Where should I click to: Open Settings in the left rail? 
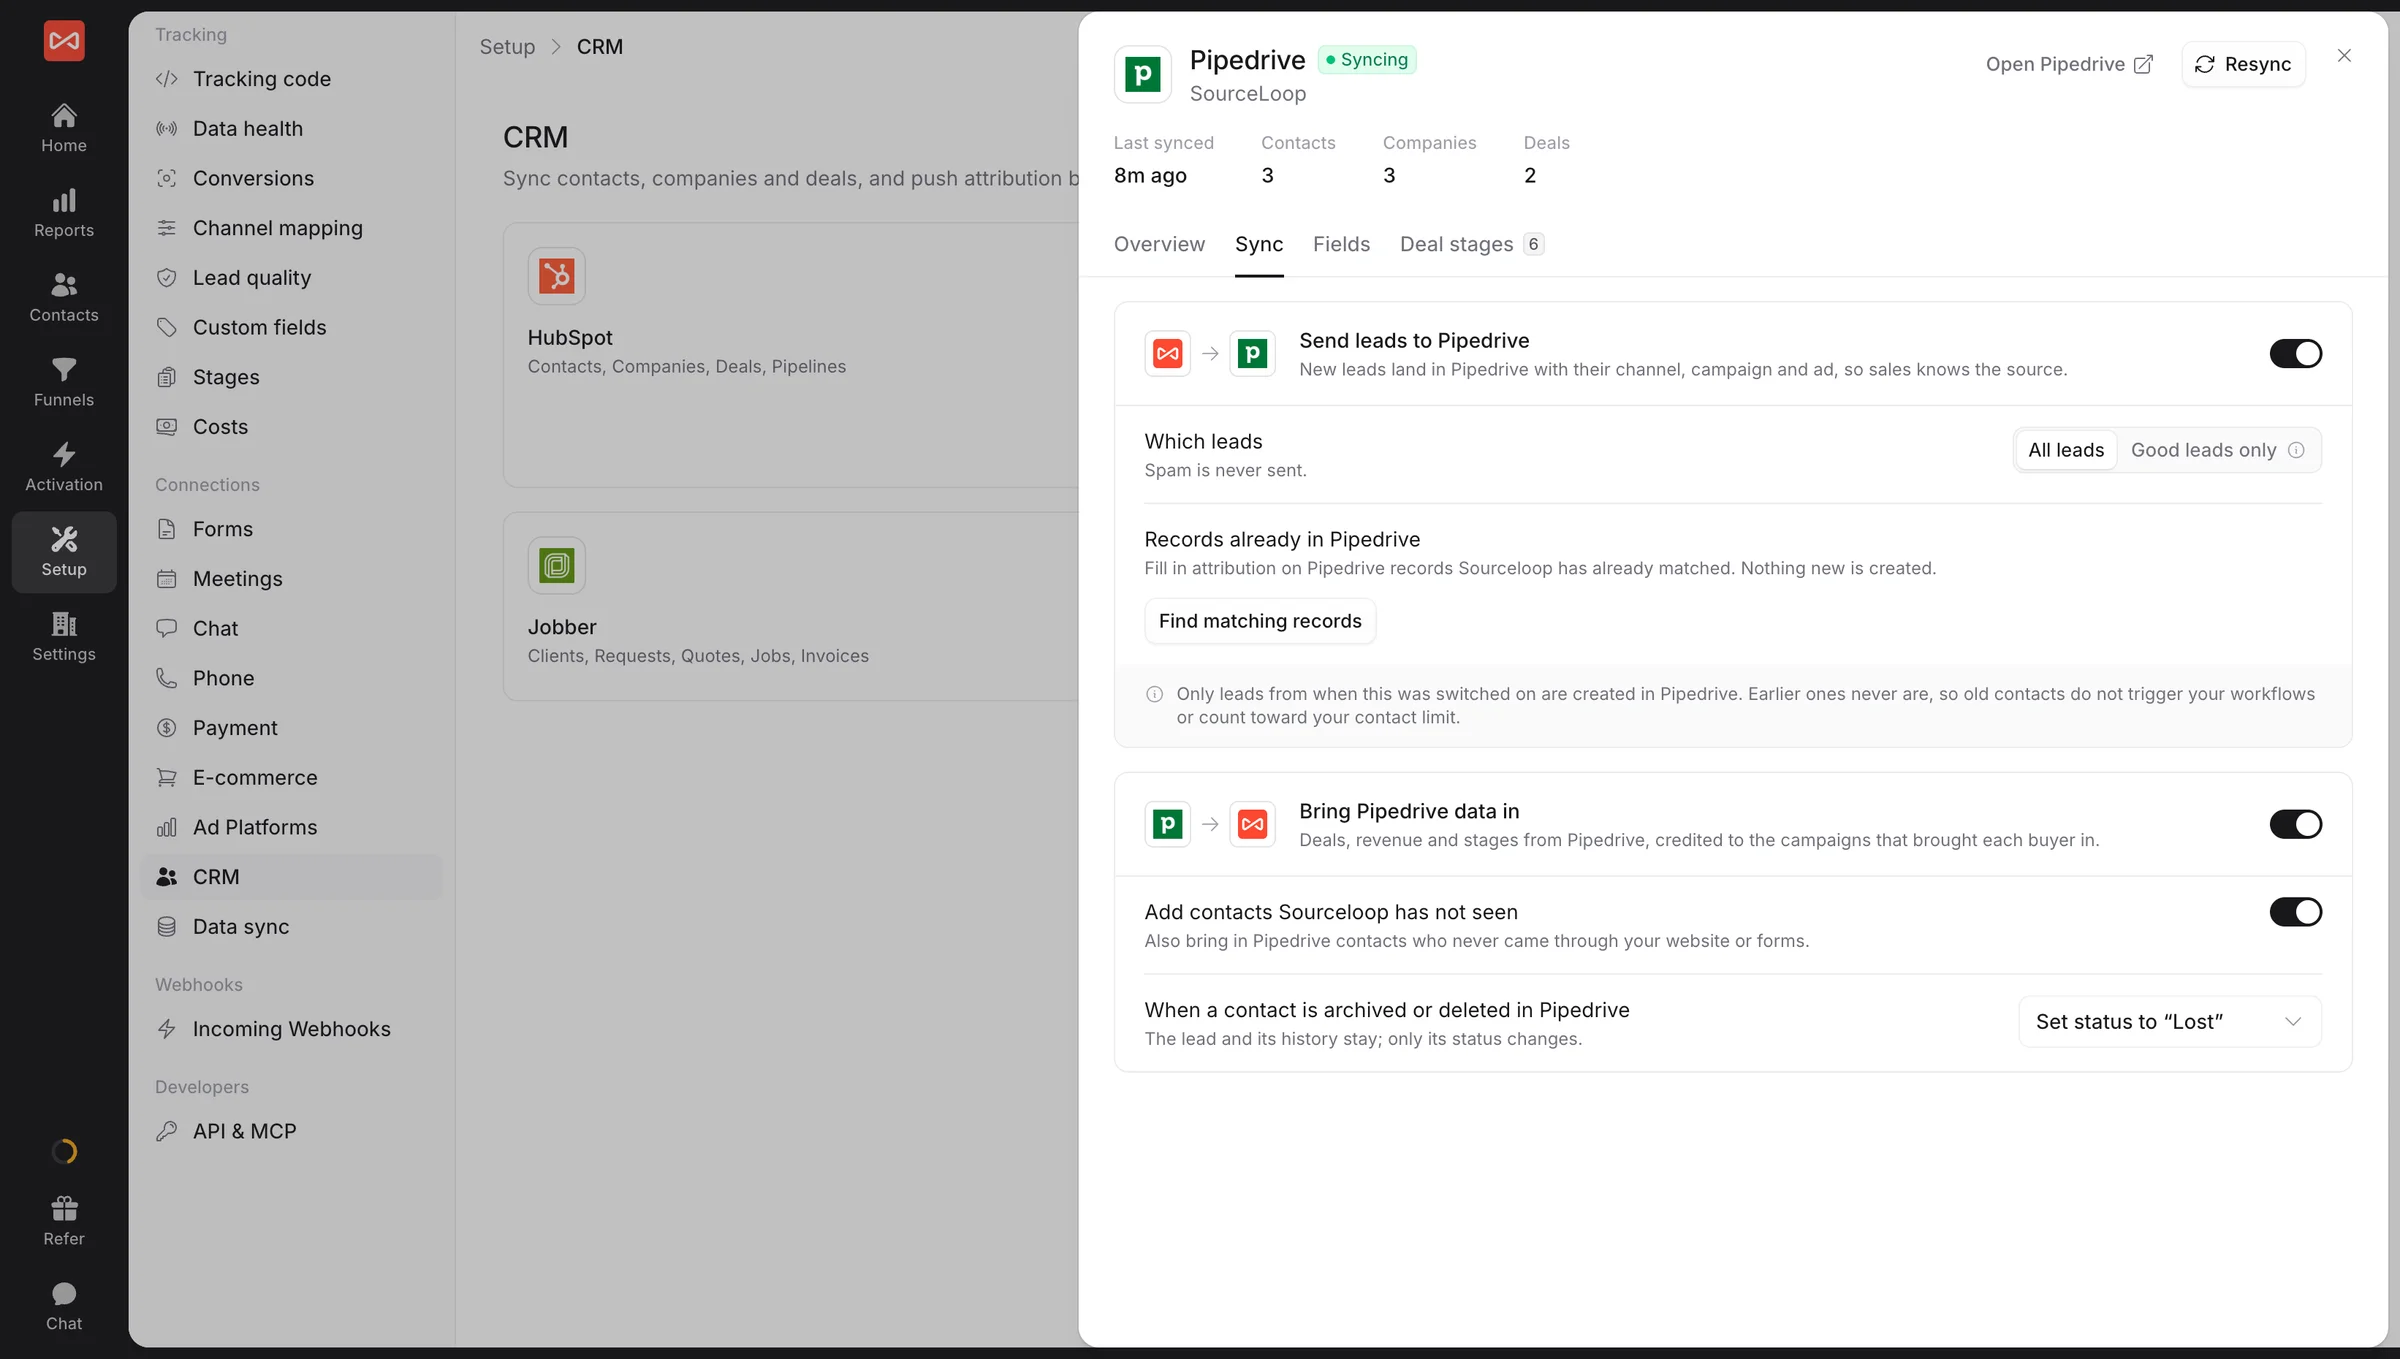coord(64,637)
